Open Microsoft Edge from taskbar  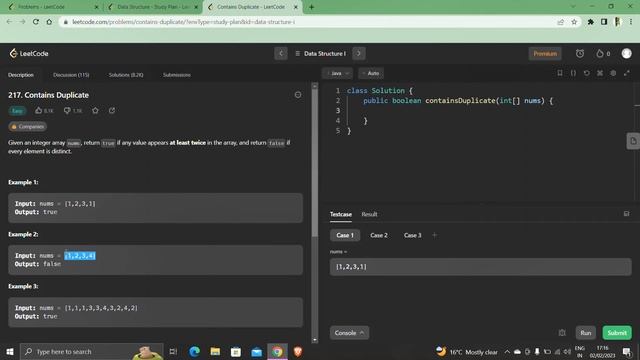(195, 351)
